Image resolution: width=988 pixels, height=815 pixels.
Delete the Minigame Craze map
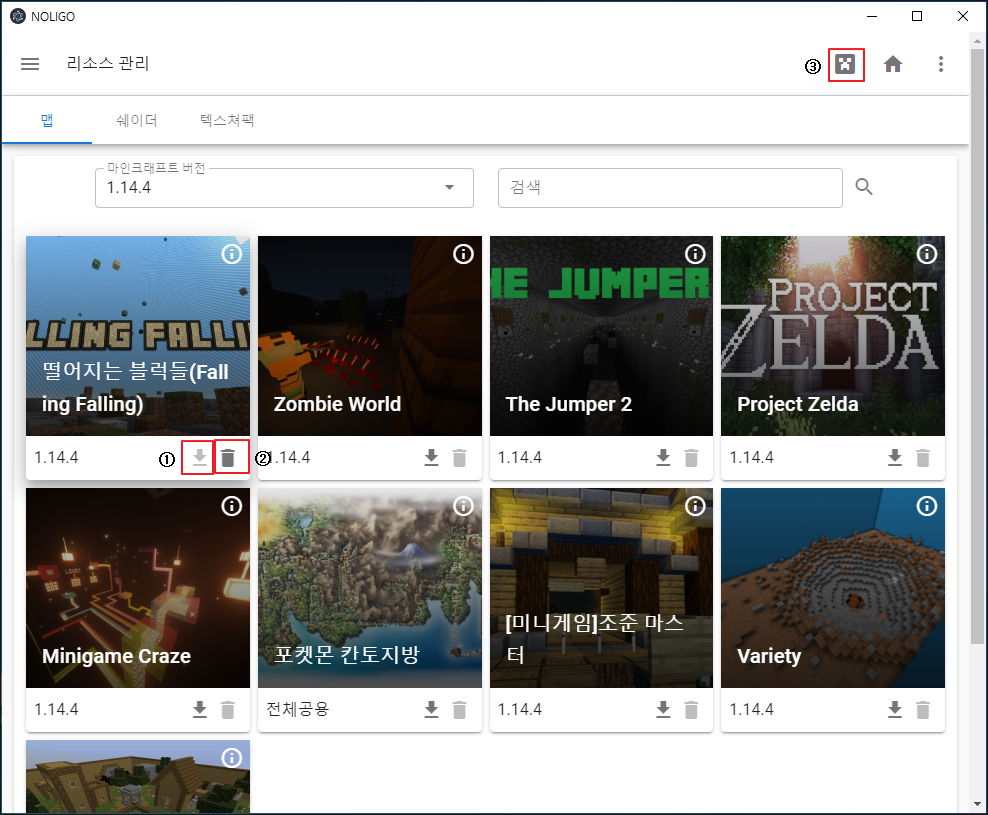pyautogui.click(x=228, y=709)
